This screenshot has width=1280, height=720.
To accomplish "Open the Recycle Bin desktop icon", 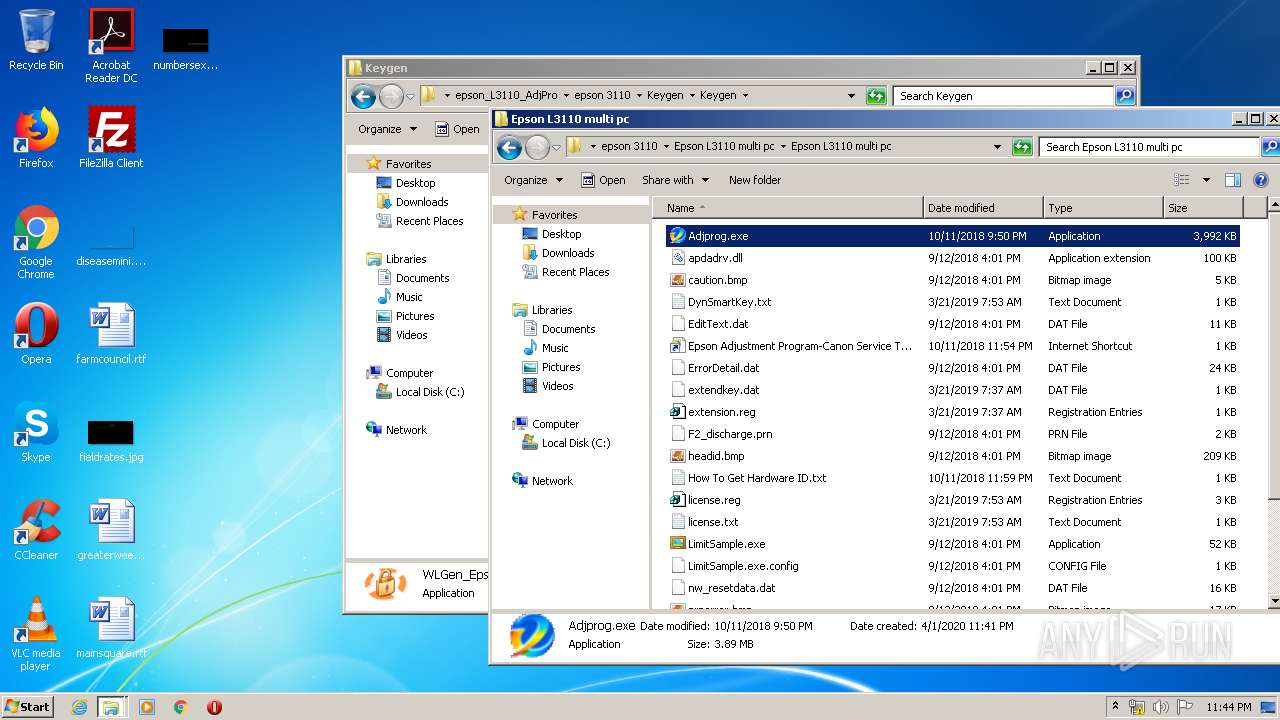I will click(x=36, y=40).
